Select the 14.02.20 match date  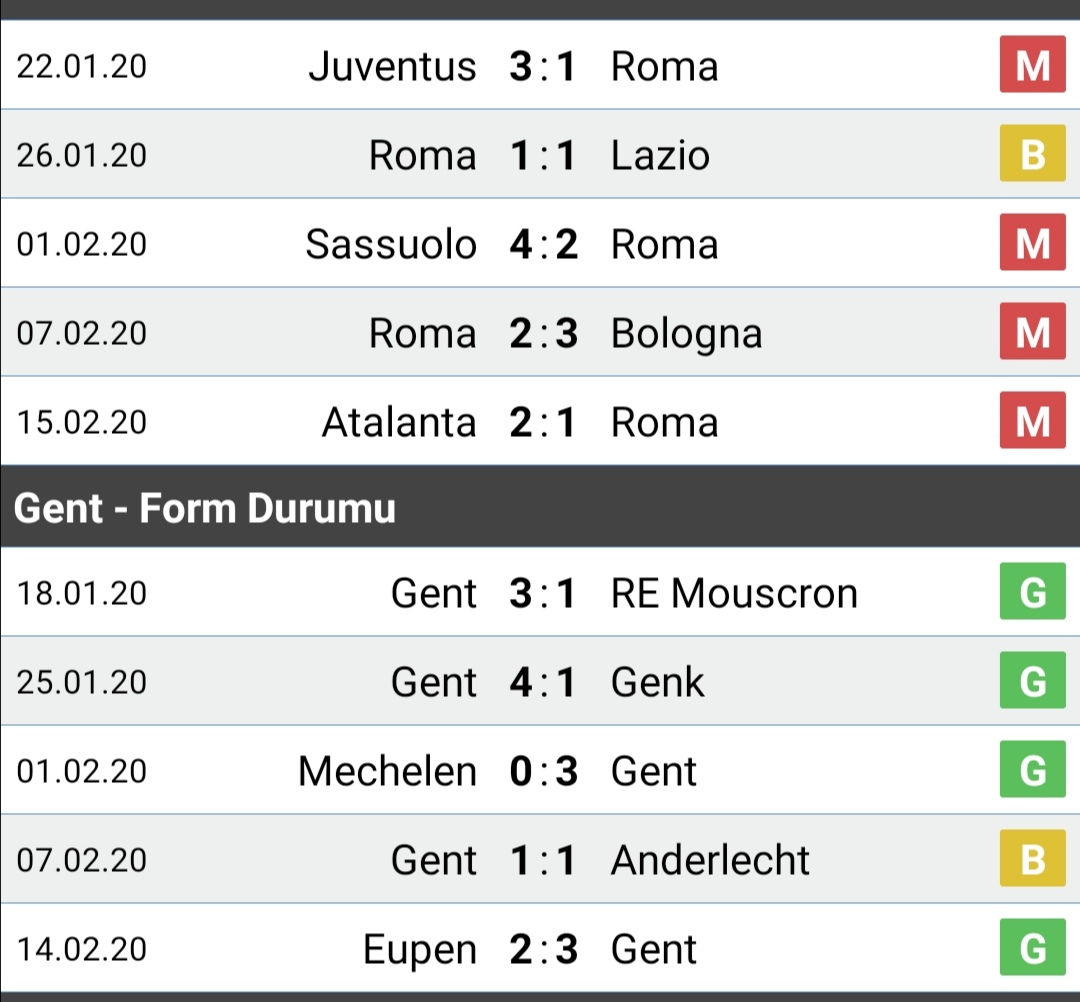[82, 949]
